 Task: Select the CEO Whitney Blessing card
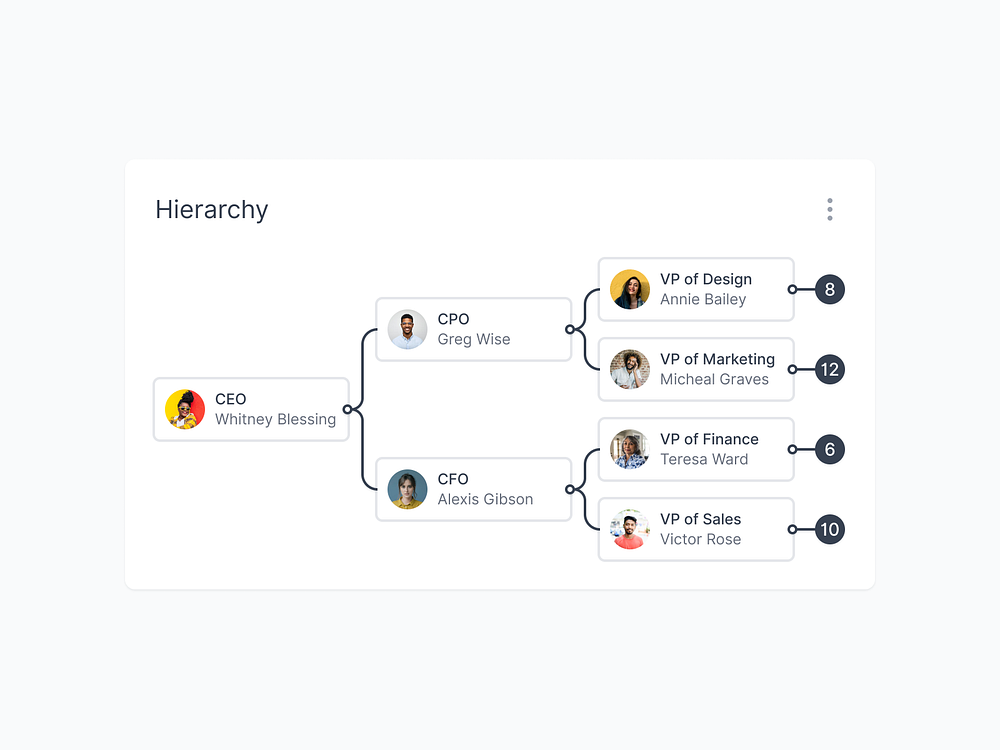(250, 409)
